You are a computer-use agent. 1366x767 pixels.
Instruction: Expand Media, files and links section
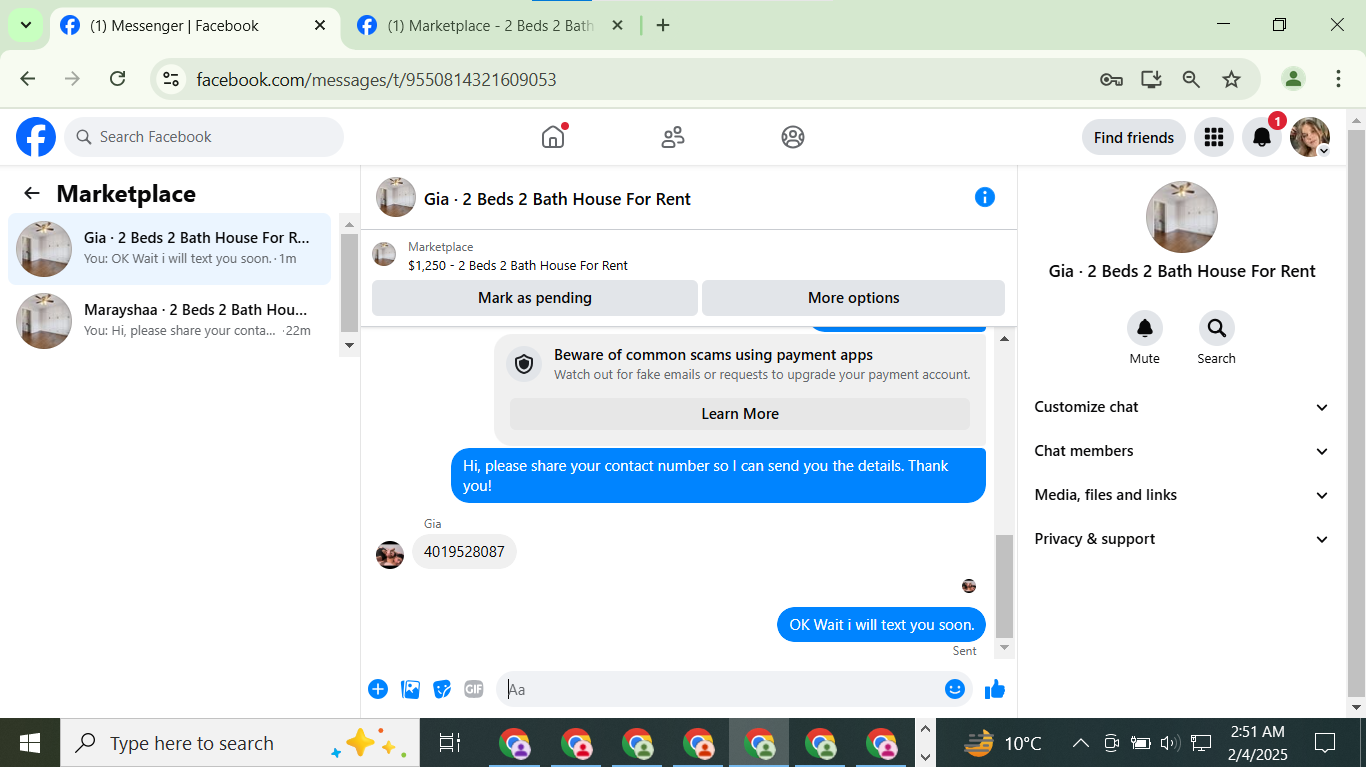point(1182,495)
